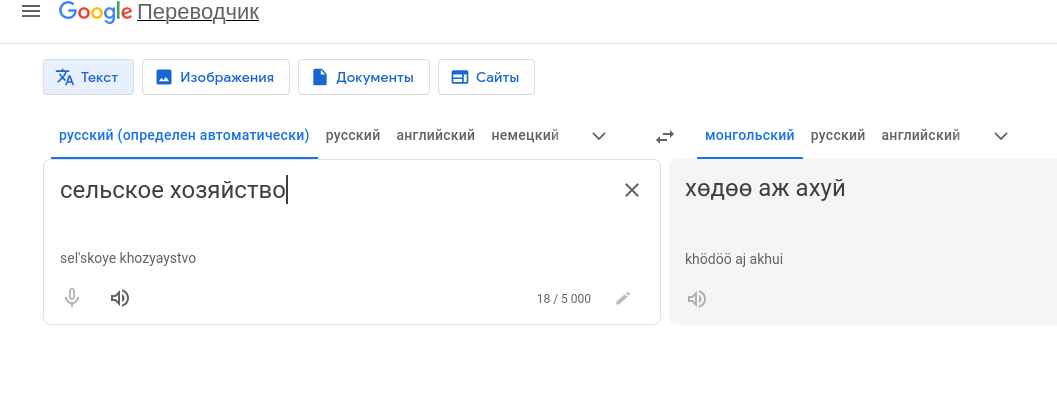The height and width of the screenshot is (414, 1057).
Task: Select монгольский as target language
Action: coord(750,135)
